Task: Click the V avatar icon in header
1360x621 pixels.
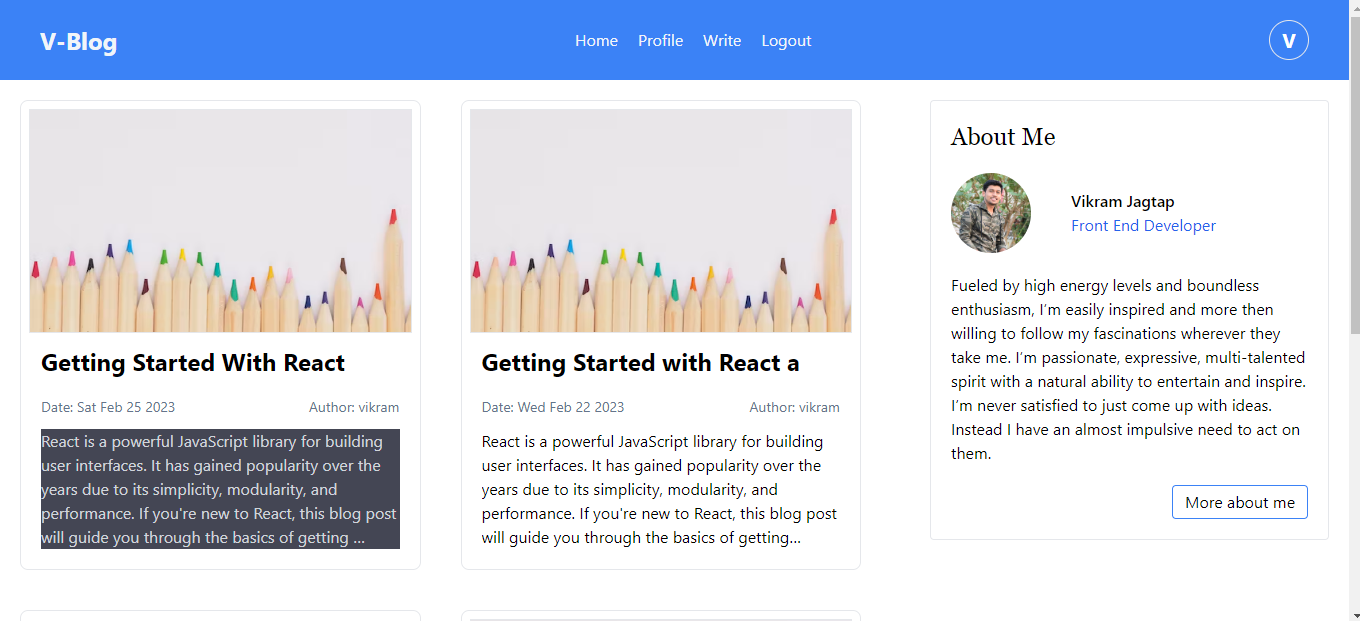Action: [x=1288, y=40]
